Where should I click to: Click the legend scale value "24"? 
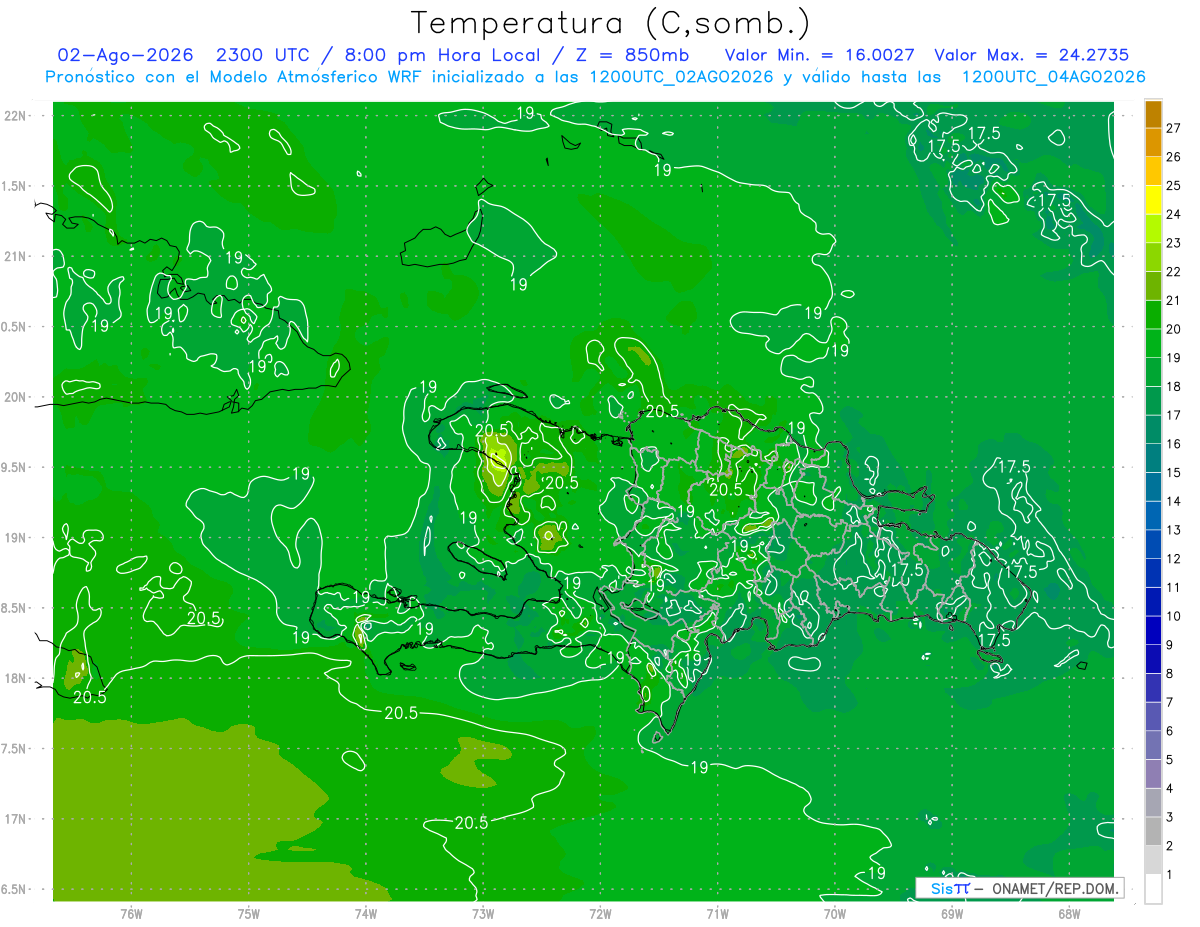click(1173, 214)
